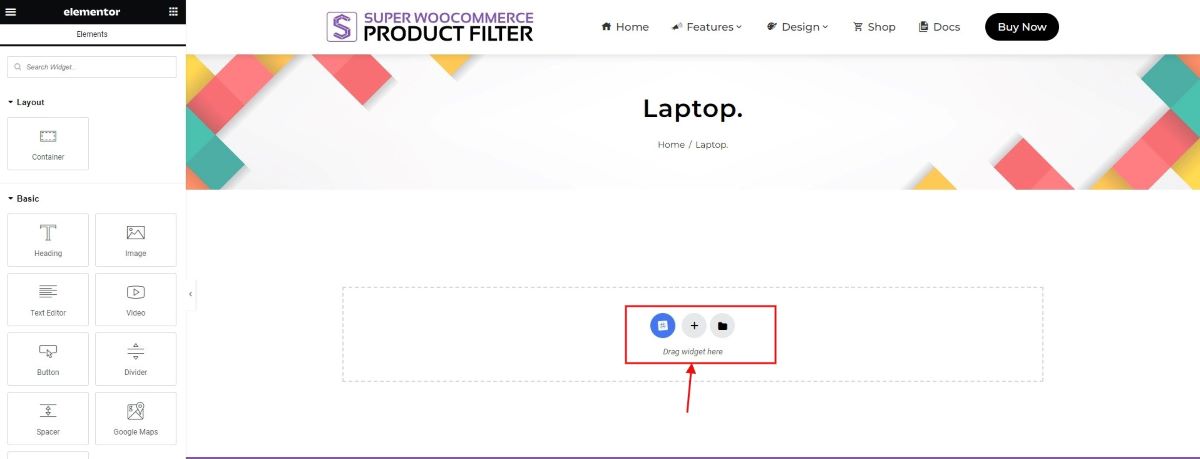This screenshot has width=1200, height=459.
Task: Click the blue filter preset icon
Action: coord(662,326)
